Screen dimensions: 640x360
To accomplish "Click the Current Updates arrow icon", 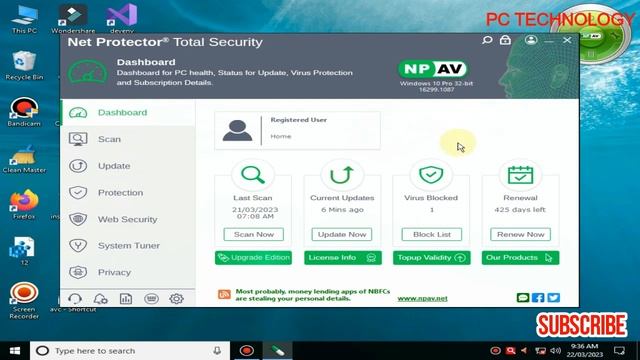I will tap(342, 175).
